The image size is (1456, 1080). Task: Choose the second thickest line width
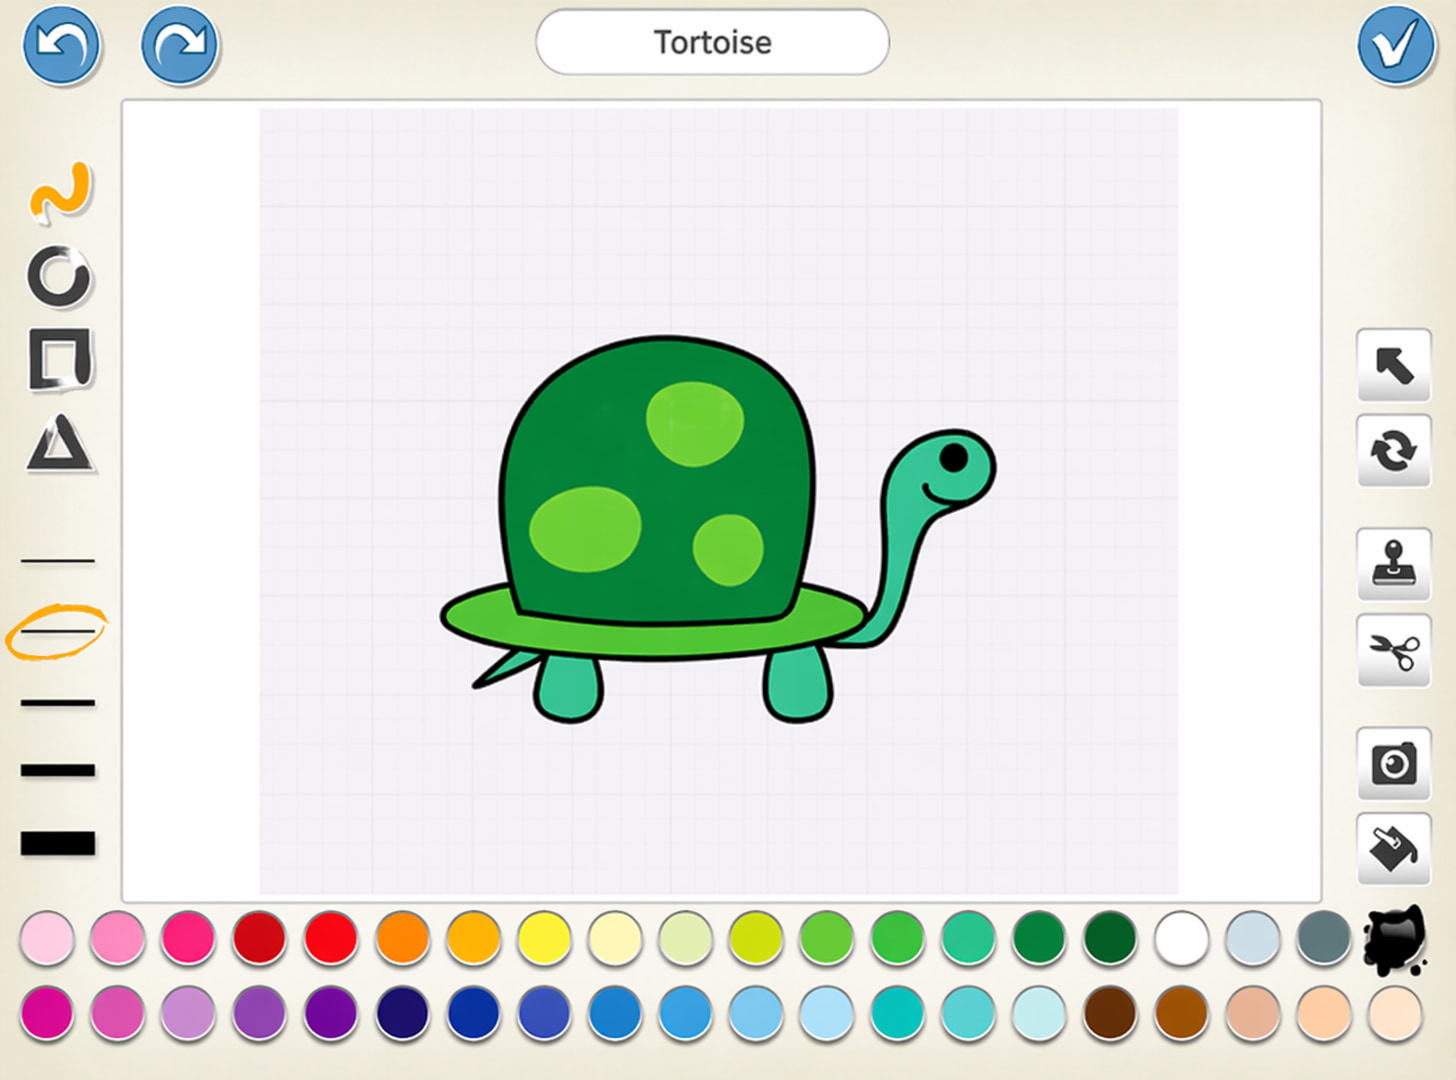point(58,770)
